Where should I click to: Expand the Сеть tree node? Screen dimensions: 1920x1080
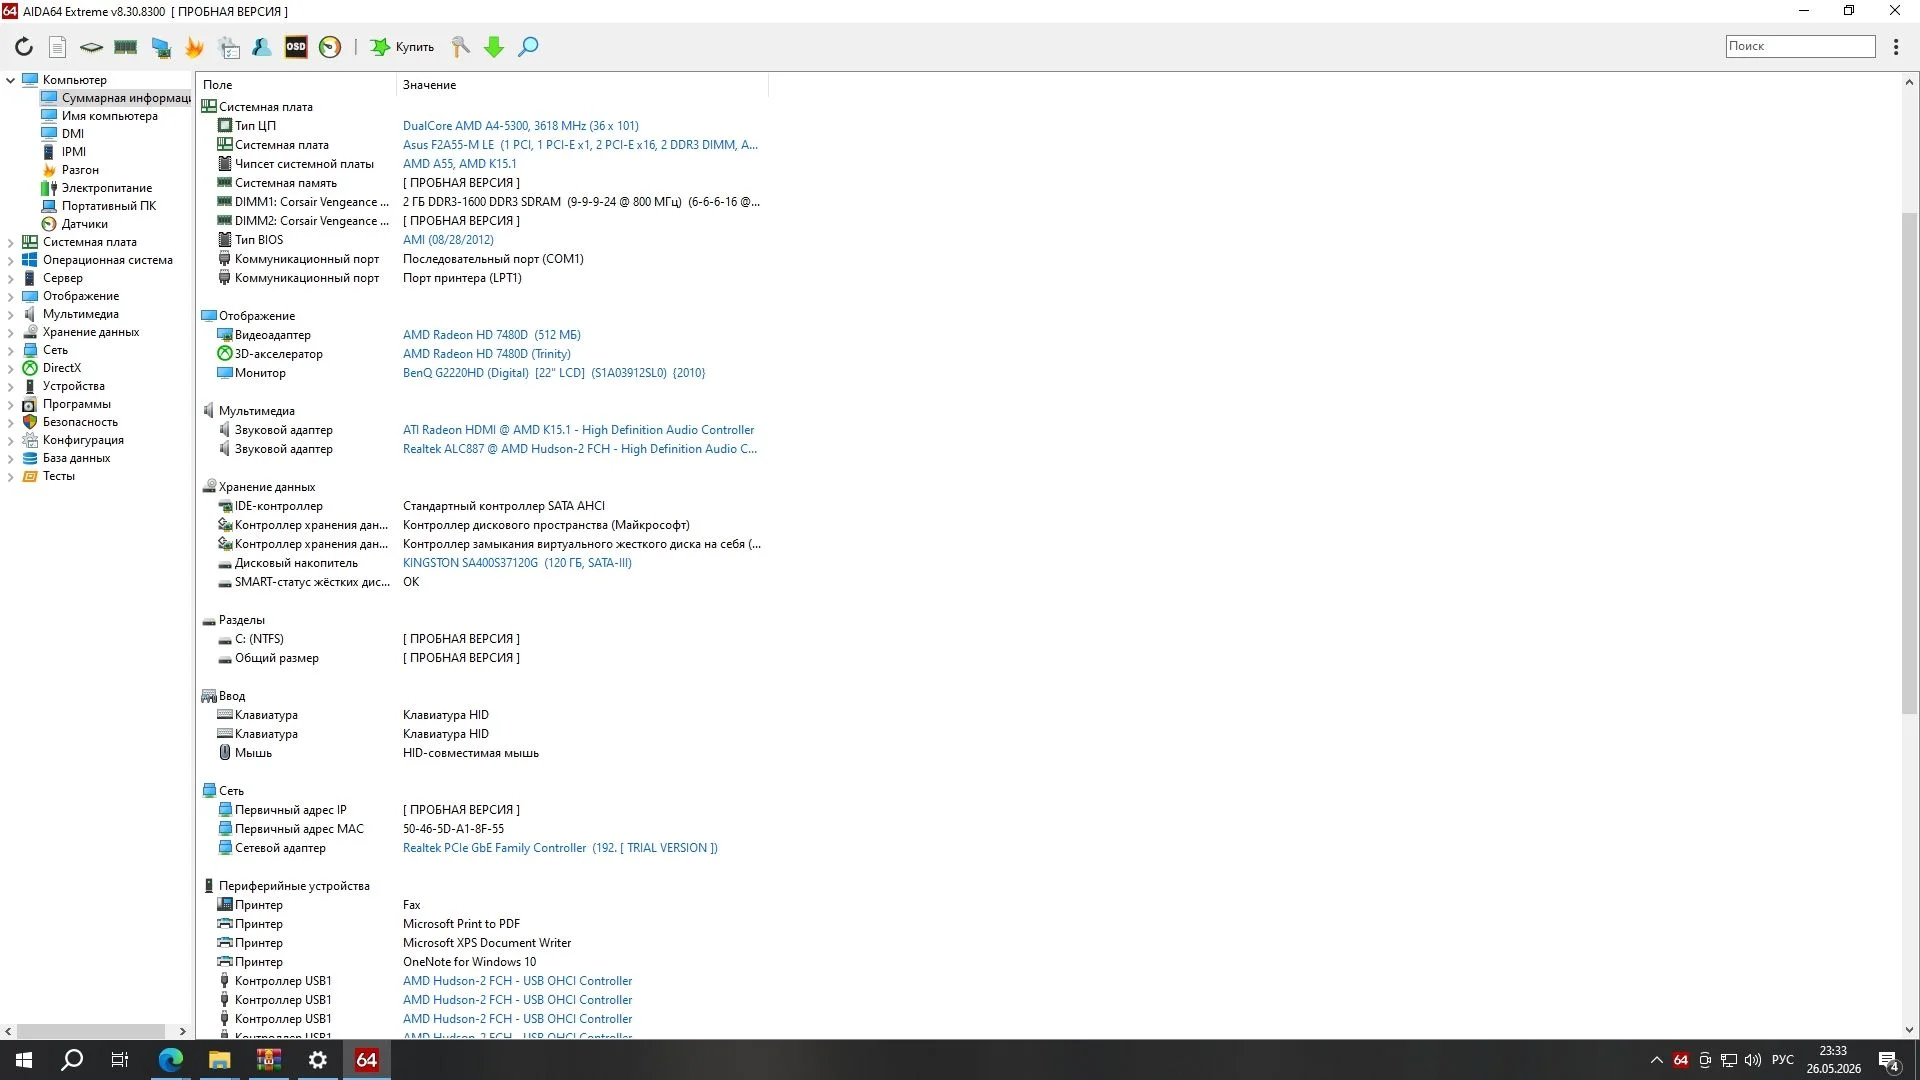pyautogui.click(x=10, y=350)
